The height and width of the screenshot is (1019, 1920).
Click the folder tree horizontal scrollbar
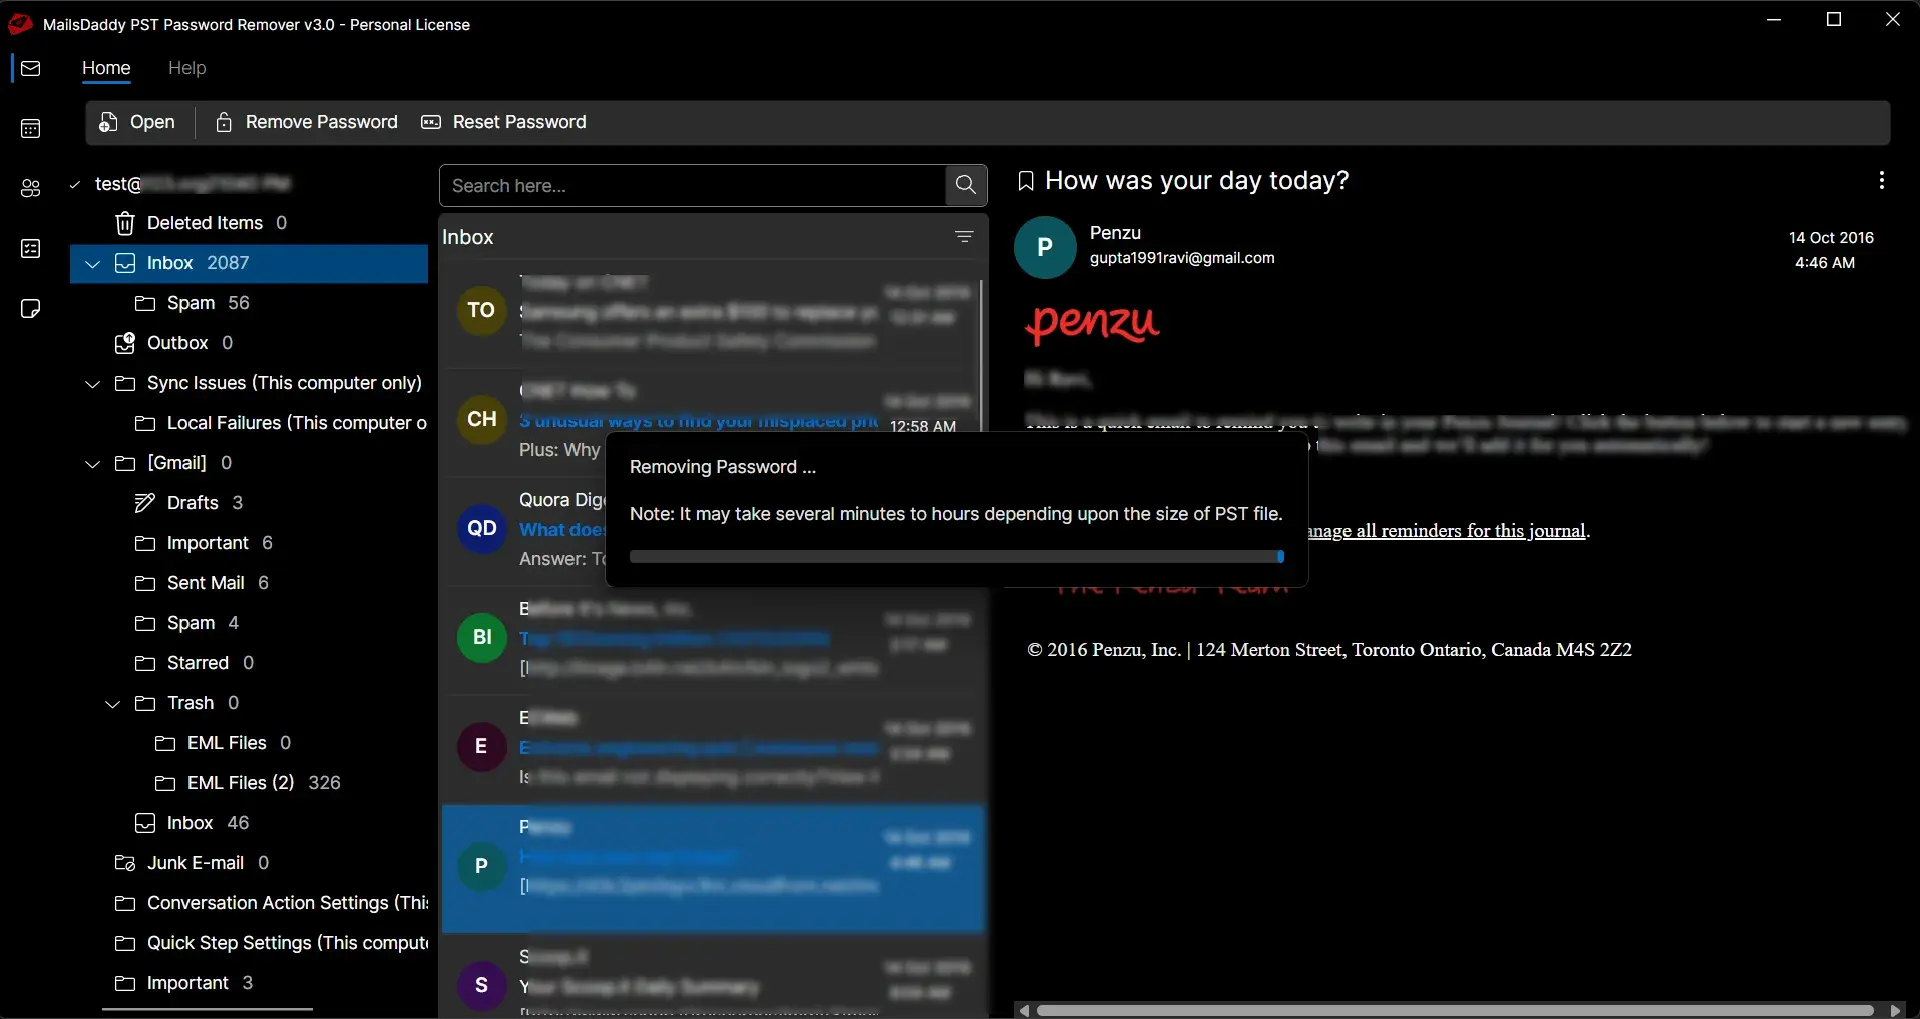[207, 1009]
